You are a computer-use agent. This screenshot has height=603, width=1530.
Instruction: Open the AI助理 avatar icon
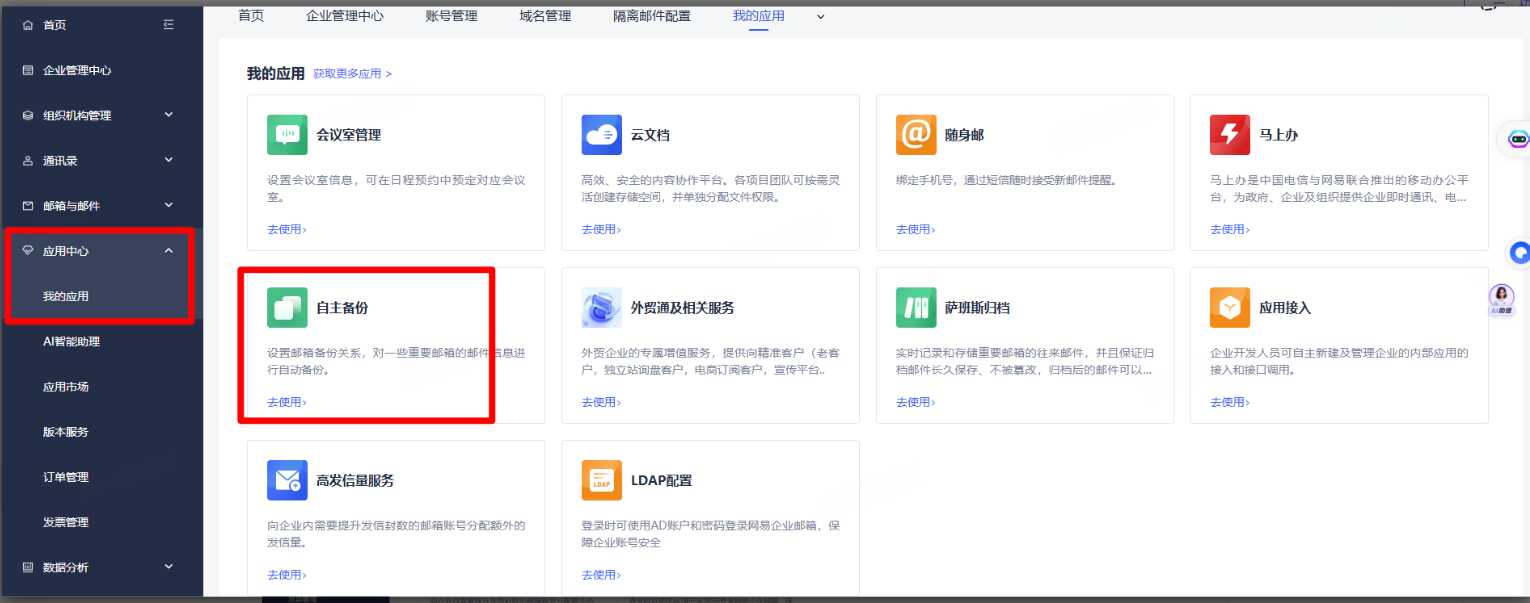(1502, 299)
